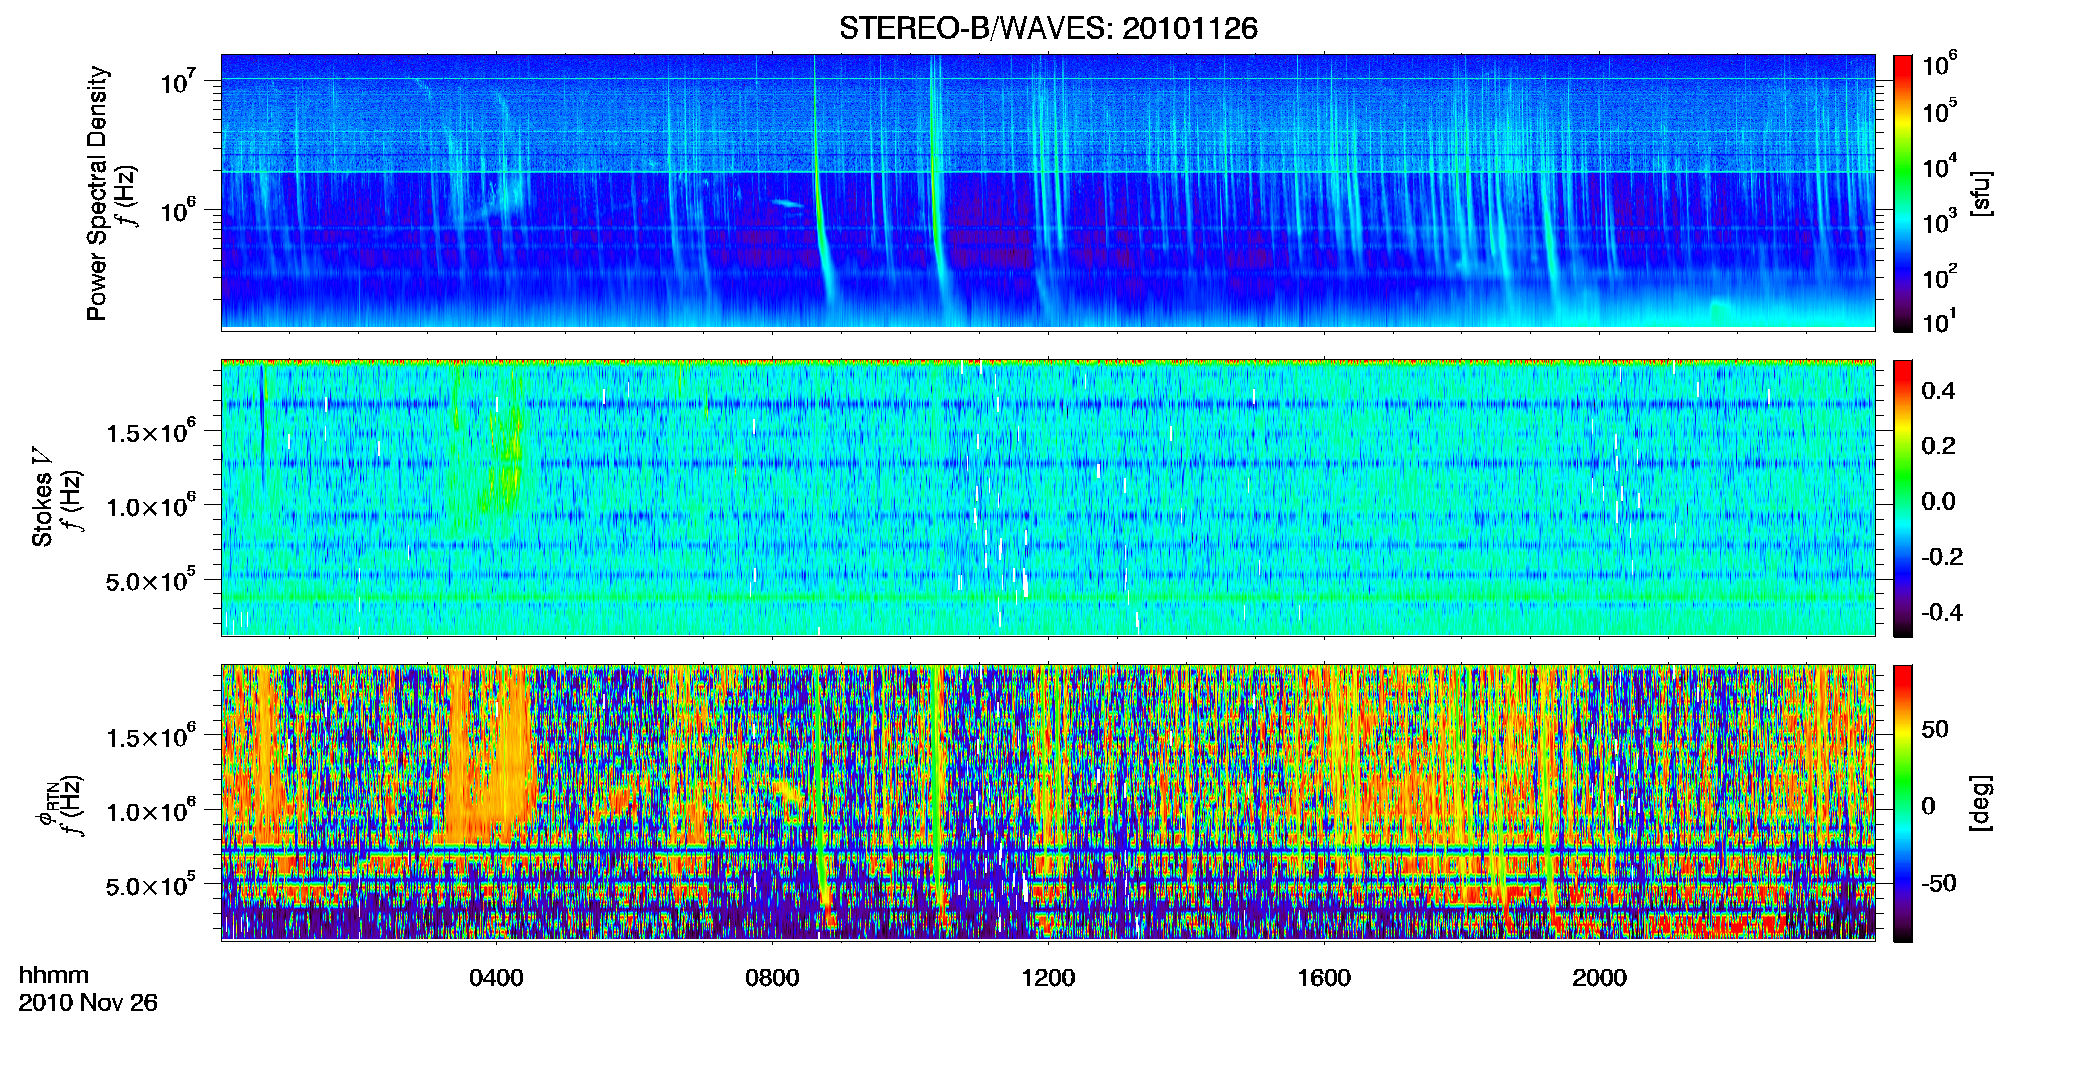Click the 0800 time tick label
The height and width of the screenshot is (1080, 2096).
pyautogui.click(x=772, y=978)
